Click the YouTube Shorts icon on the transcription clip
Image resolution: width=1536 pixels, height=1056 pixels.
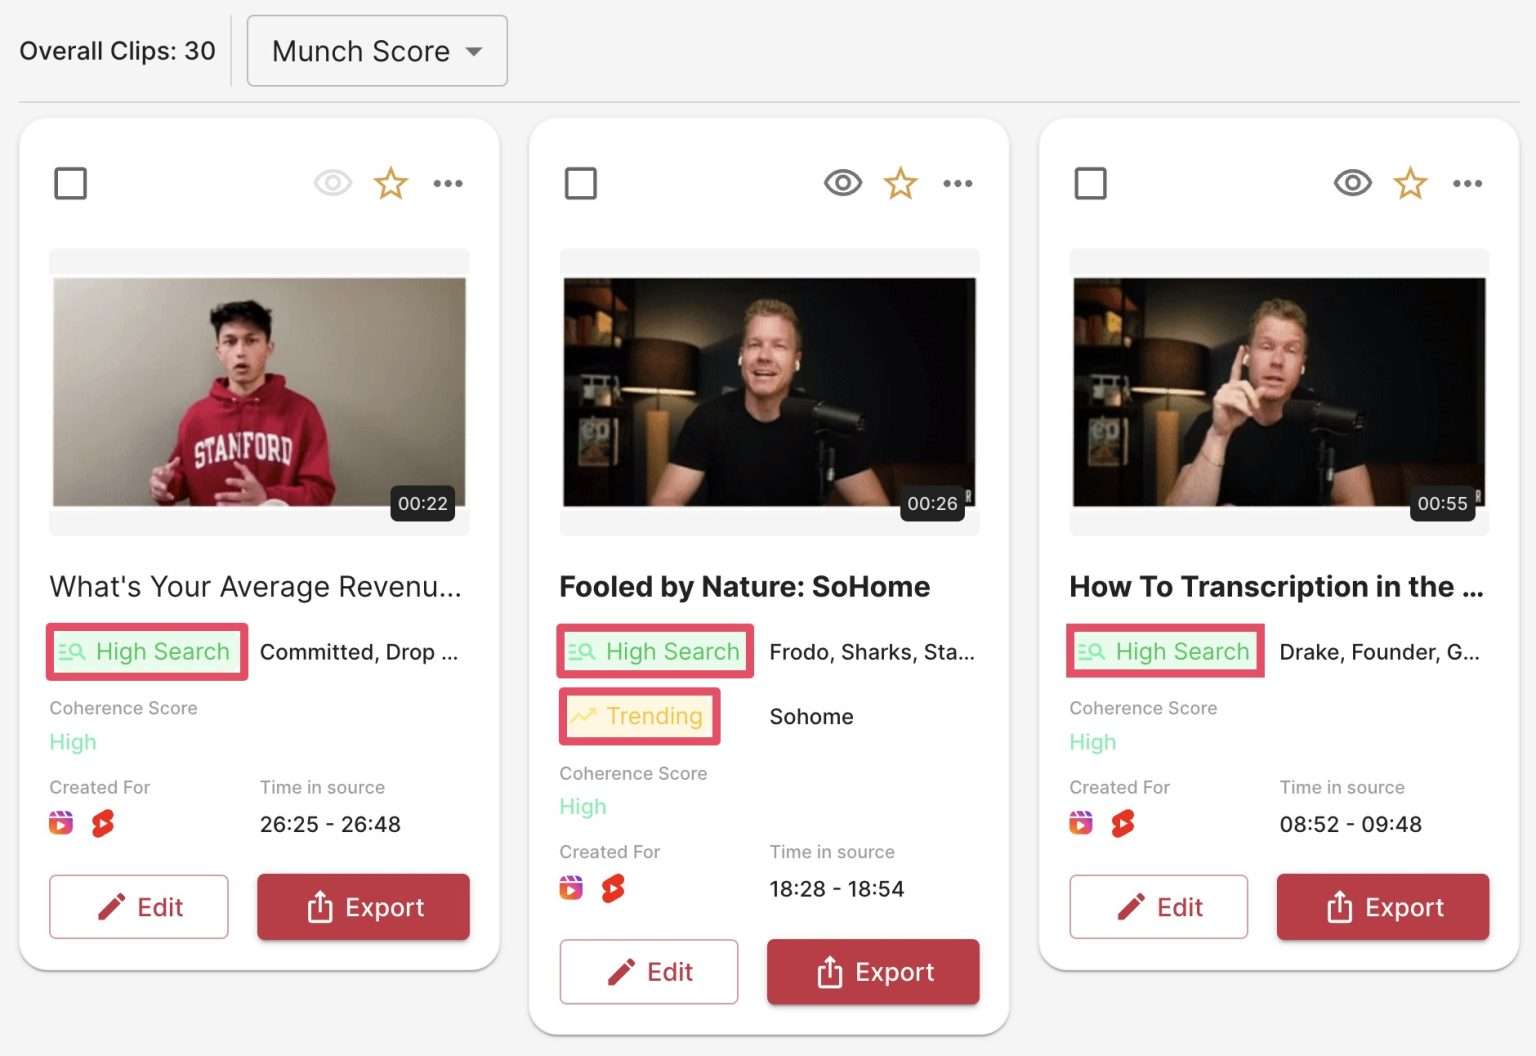(1122, 824)
